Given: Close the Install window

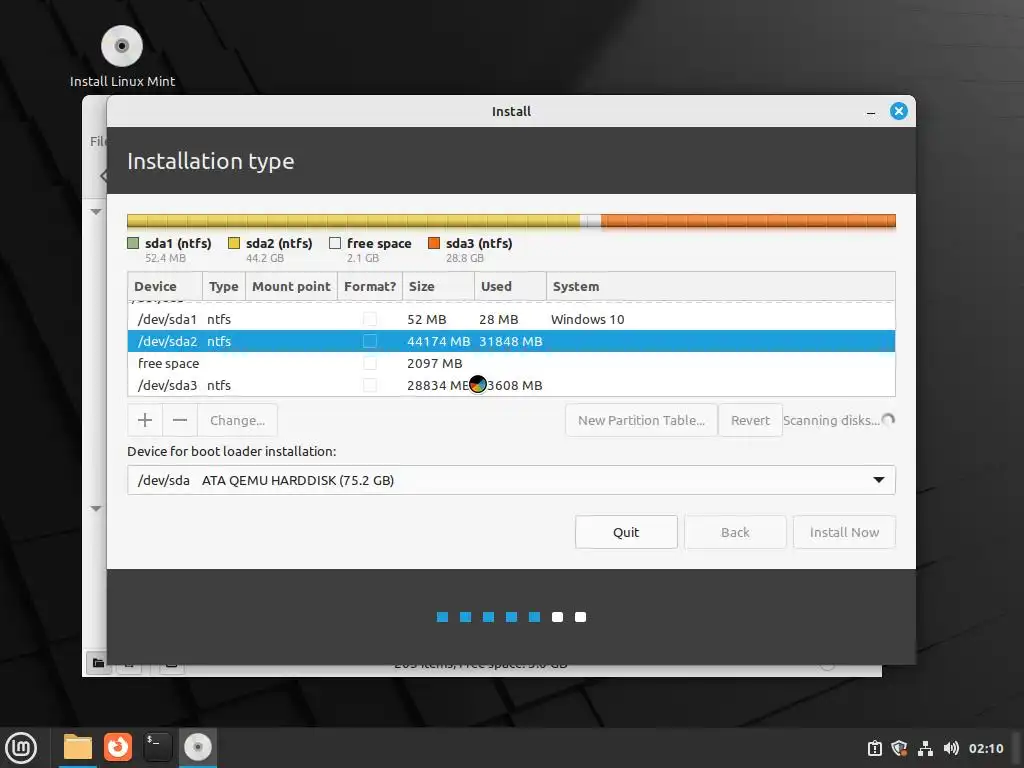Looking at the screenshot, I should tap(899, 111).
